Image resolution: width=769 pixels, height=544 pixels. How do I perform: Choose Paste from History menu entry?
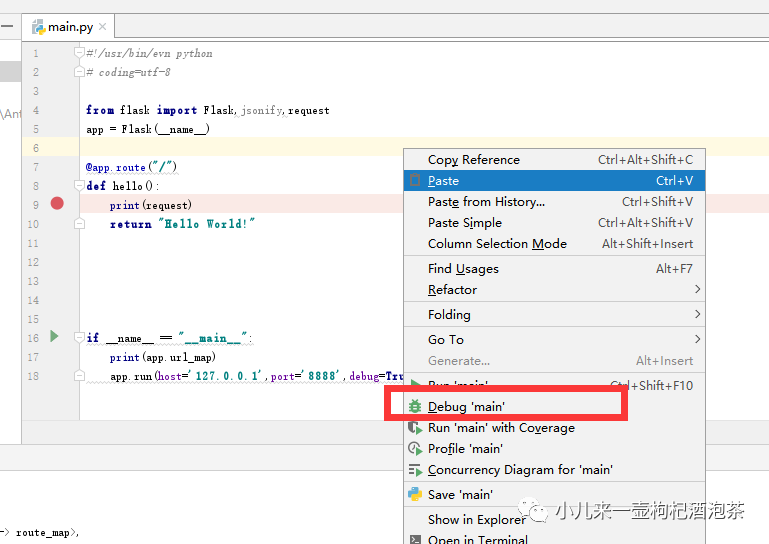coord(486,202)
